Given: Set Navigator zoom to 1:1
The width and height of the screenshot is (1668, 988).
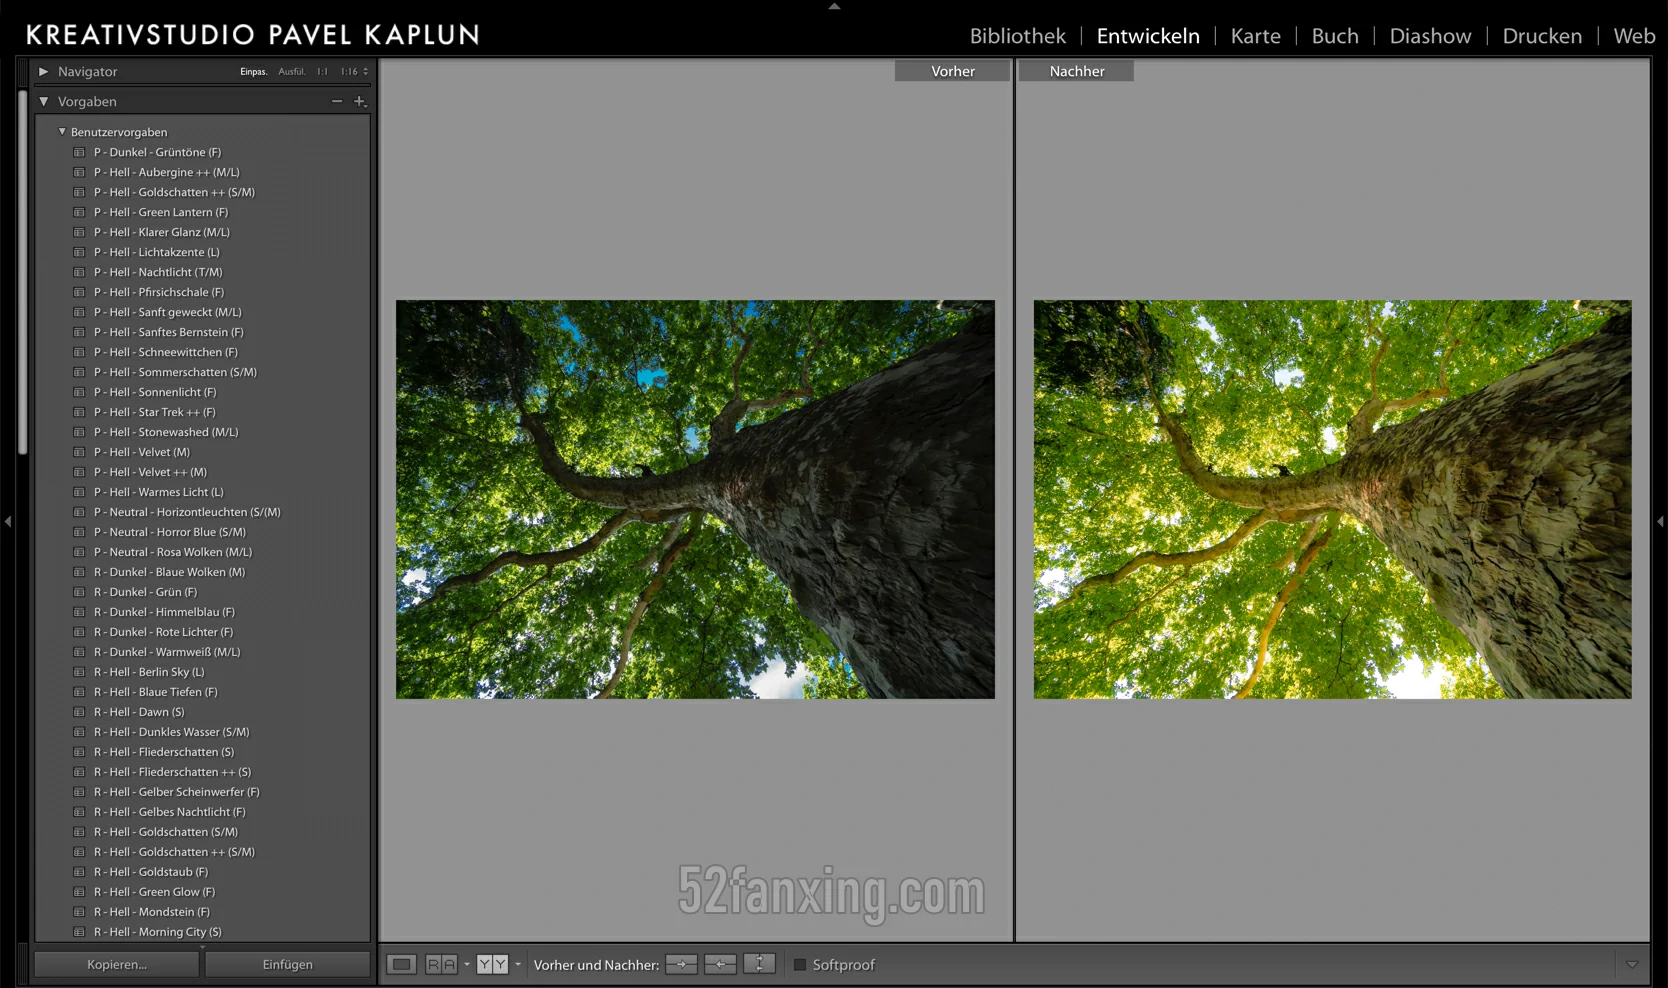Looking at the screenshot, I should (x=322, y=72).
